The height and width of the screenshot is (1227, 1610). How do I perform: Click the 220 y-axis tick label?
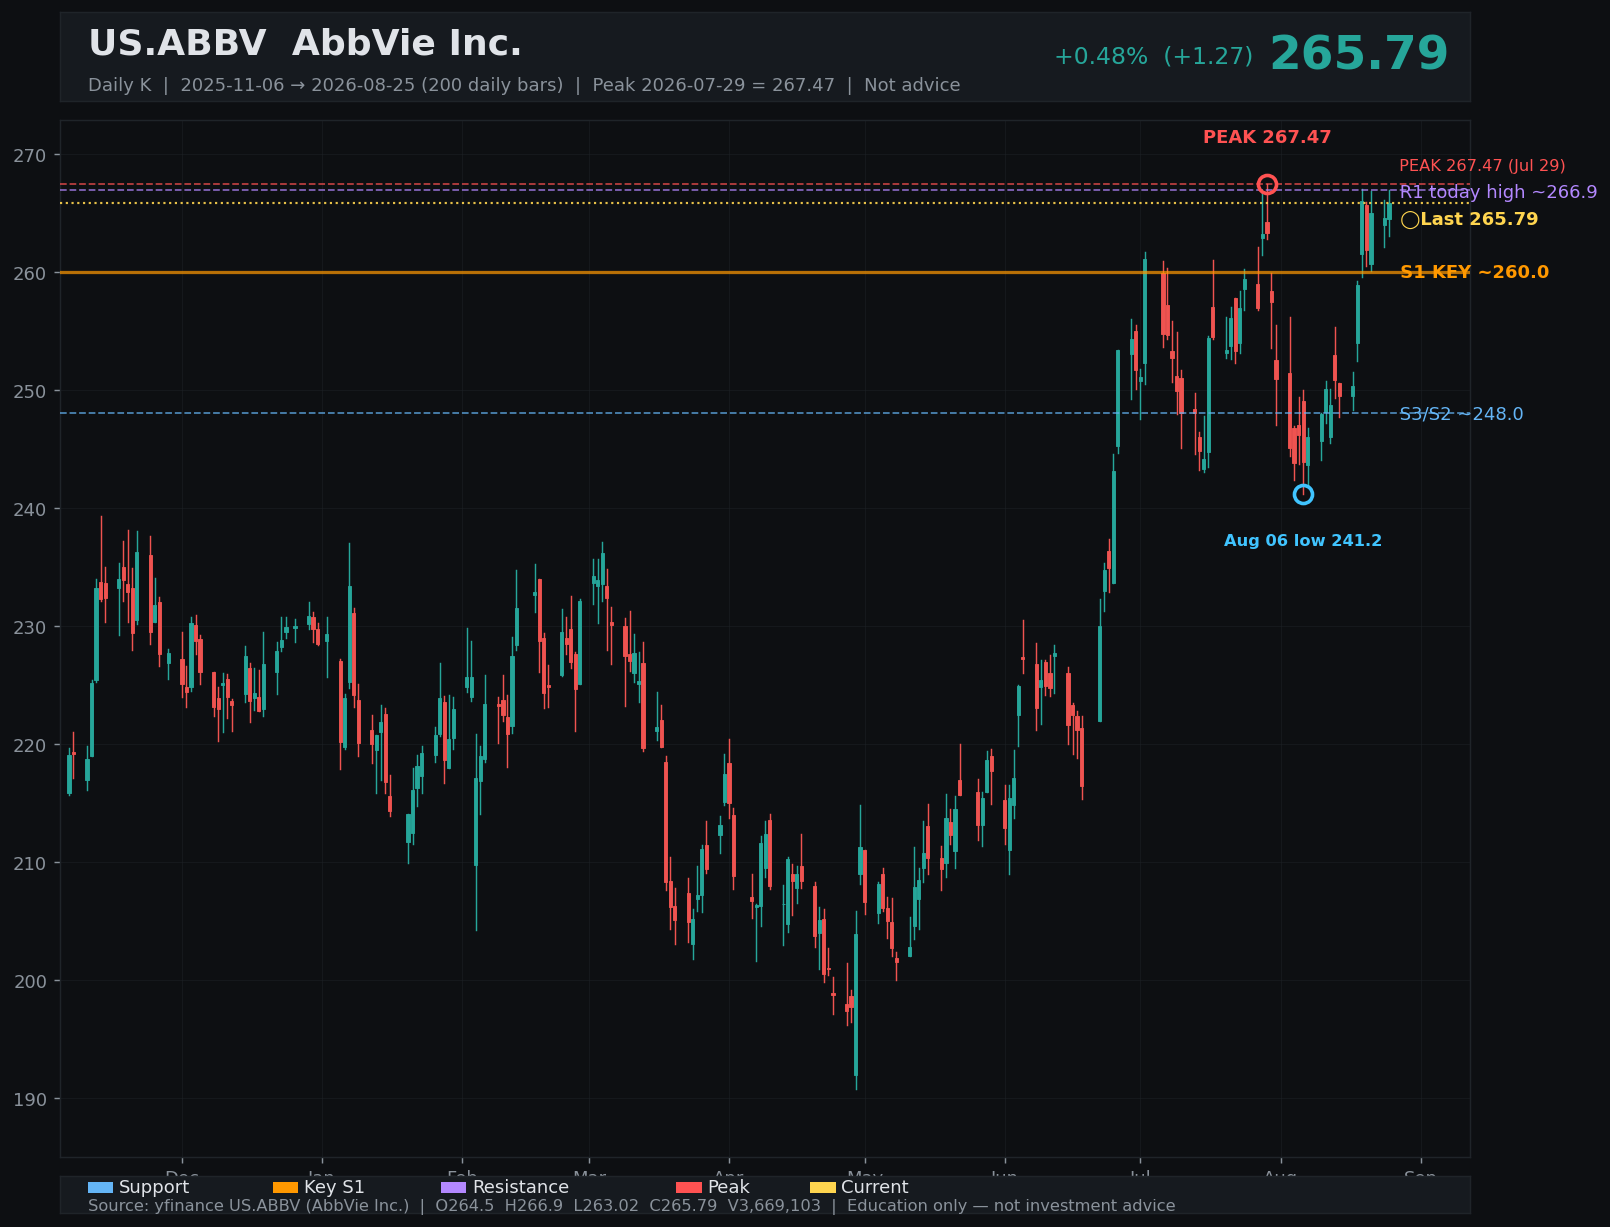(x=30, y=745)
